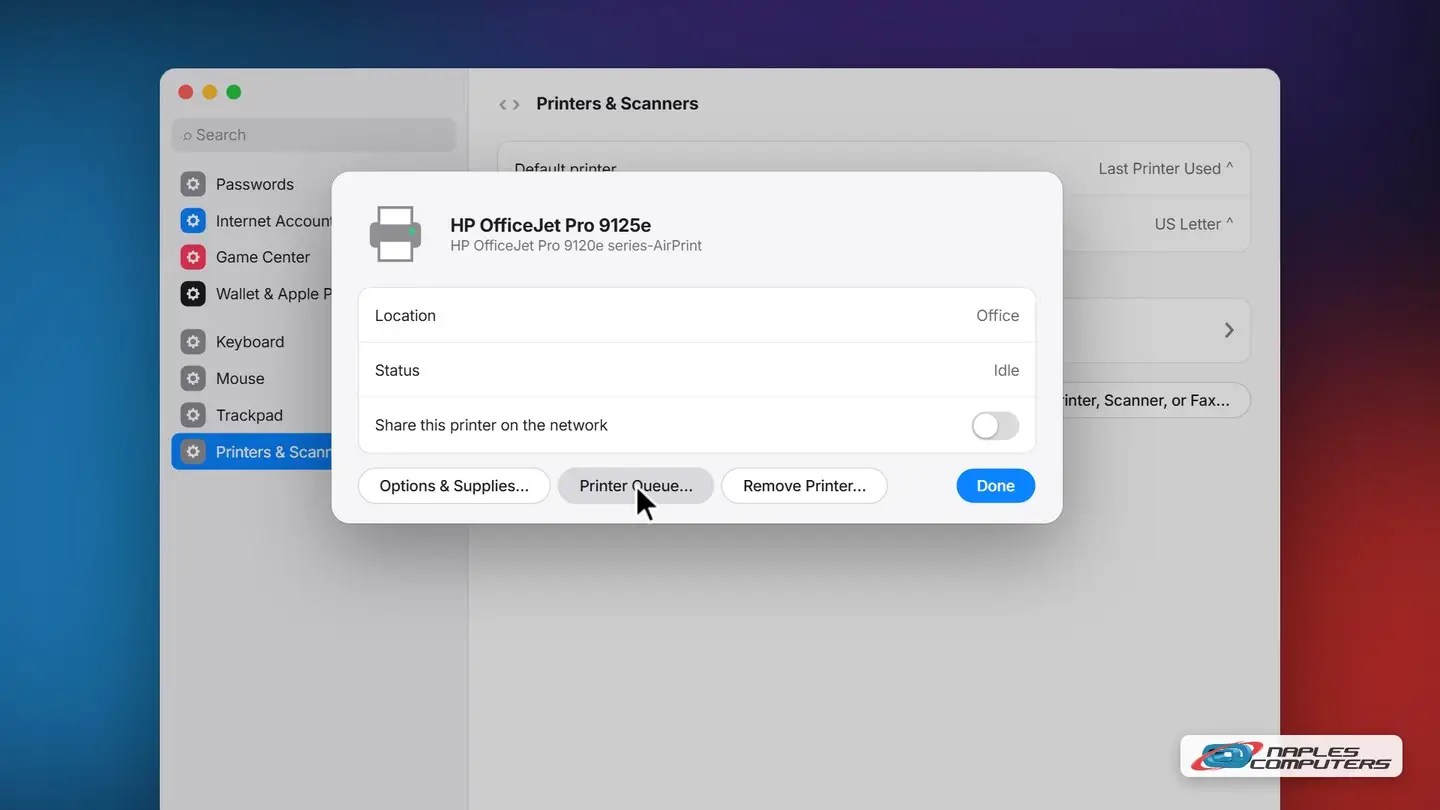The width and height of the screenshot is (1440, 810).
Task: Click the Trackpad sidebar icon
Action: [193, 415]
